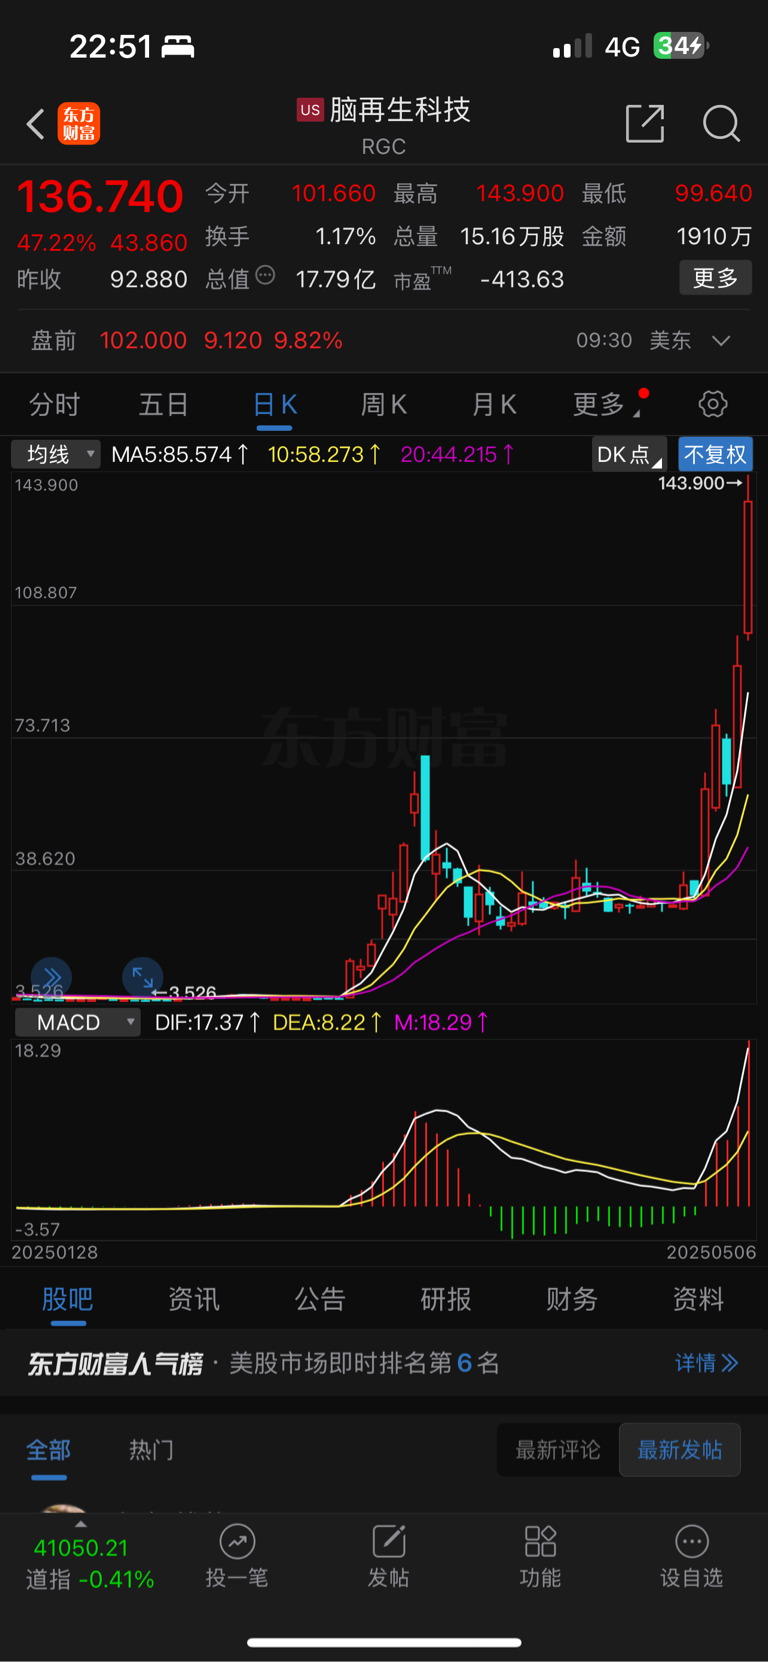Tap the DIF:17.37 value
The image size is (768, 1662).
tap(208, 1022)
